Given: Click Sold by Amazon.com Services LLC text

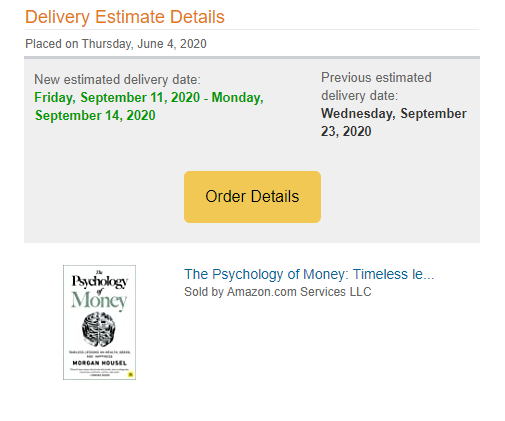Looking at the screenshot, I should coord(278,292).
